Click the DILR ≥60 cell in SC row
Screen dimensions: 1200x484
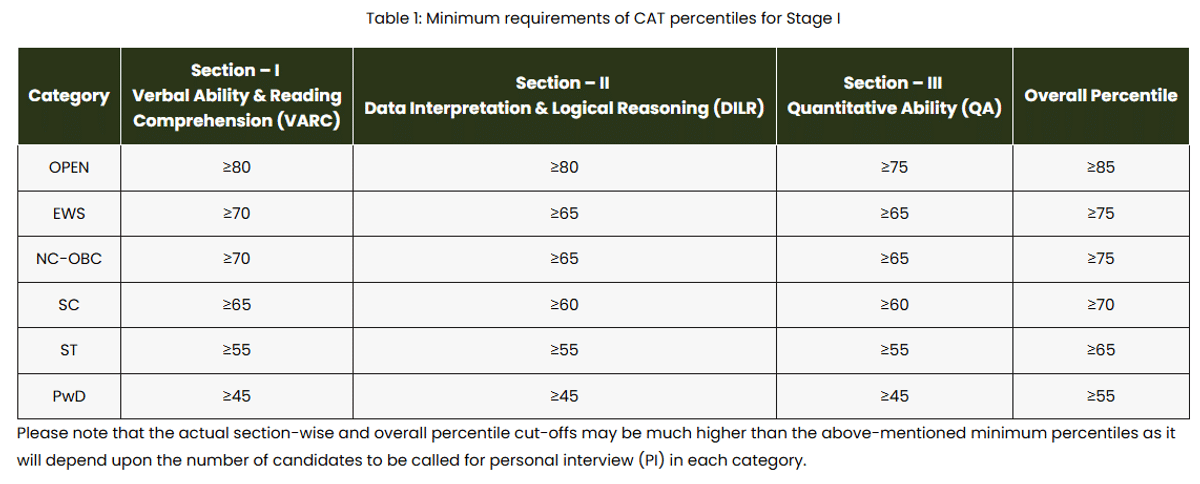pos(564,304)
